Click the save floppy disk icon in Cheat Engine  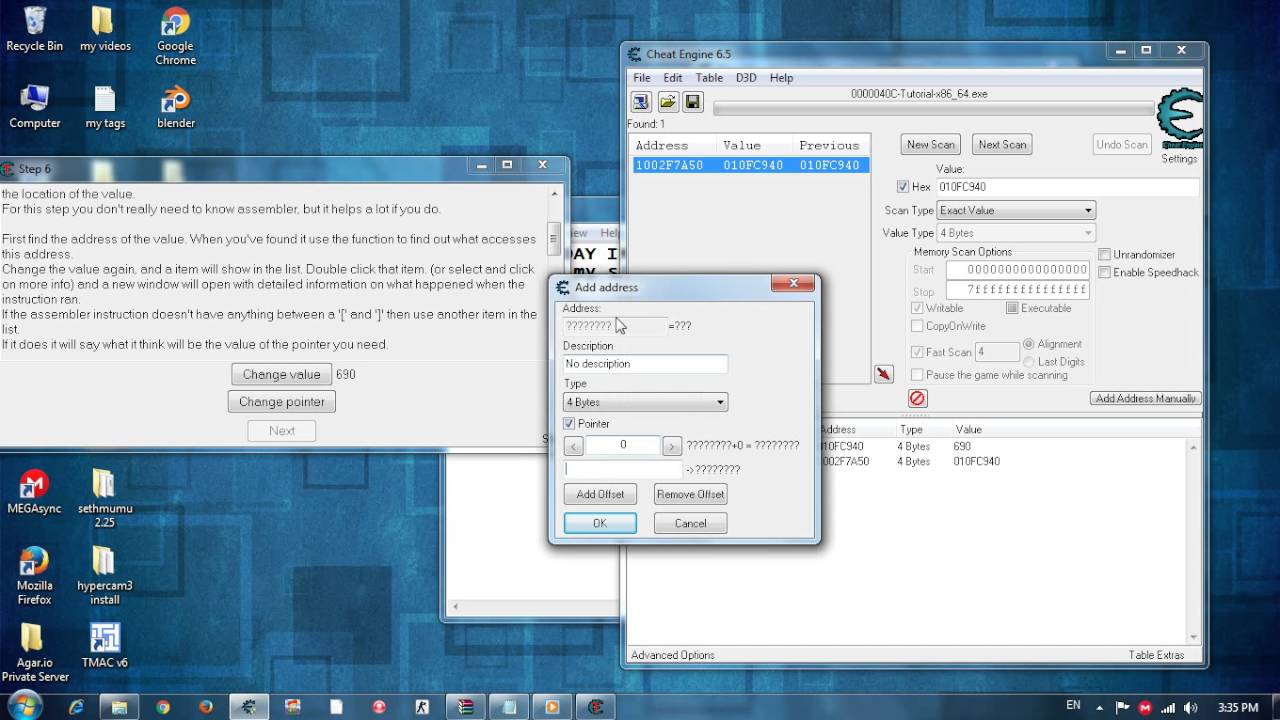(x=693, y=102)
